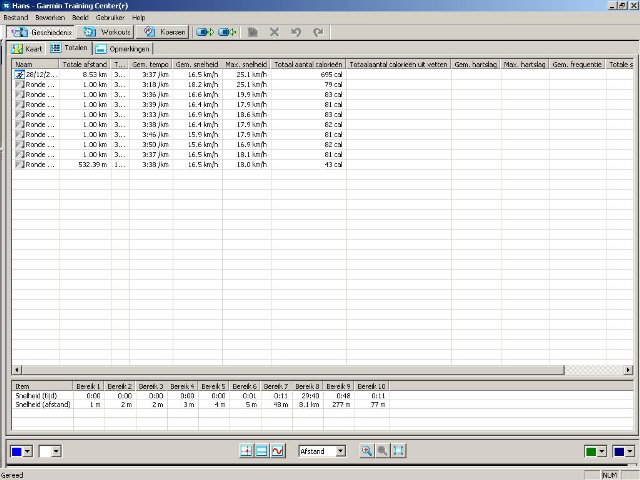Sort by Gem. tempo column header

pyautogui.click(x=151, y=64)
